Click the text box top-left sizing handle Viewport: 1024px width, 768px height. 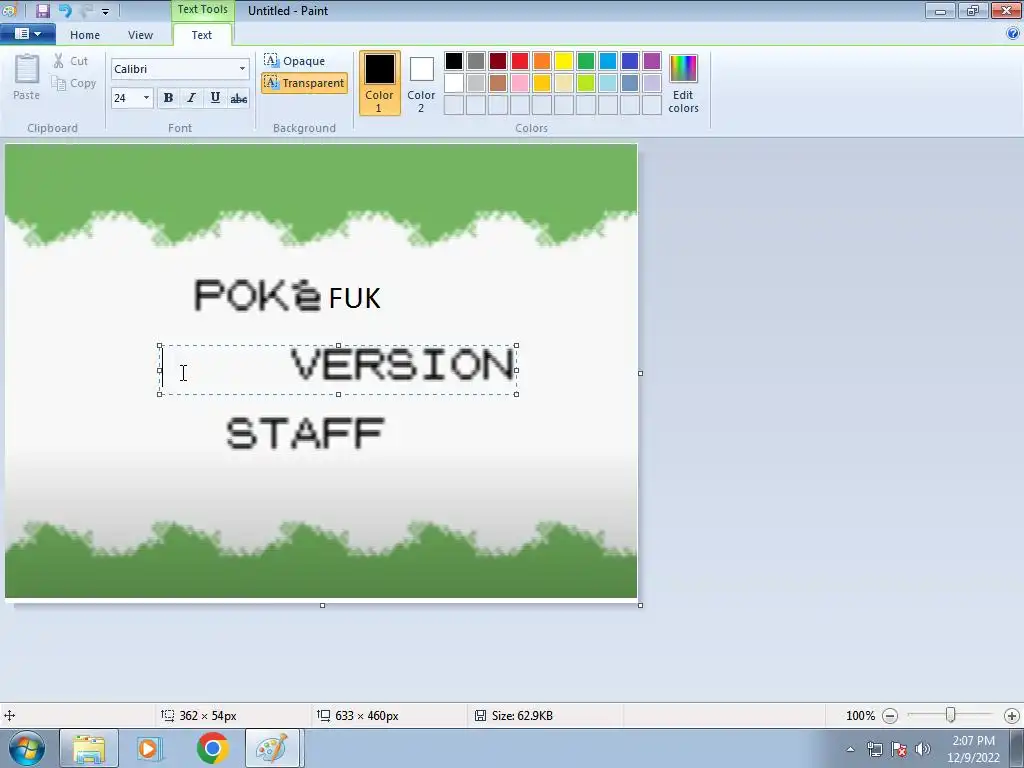point(160,346)
